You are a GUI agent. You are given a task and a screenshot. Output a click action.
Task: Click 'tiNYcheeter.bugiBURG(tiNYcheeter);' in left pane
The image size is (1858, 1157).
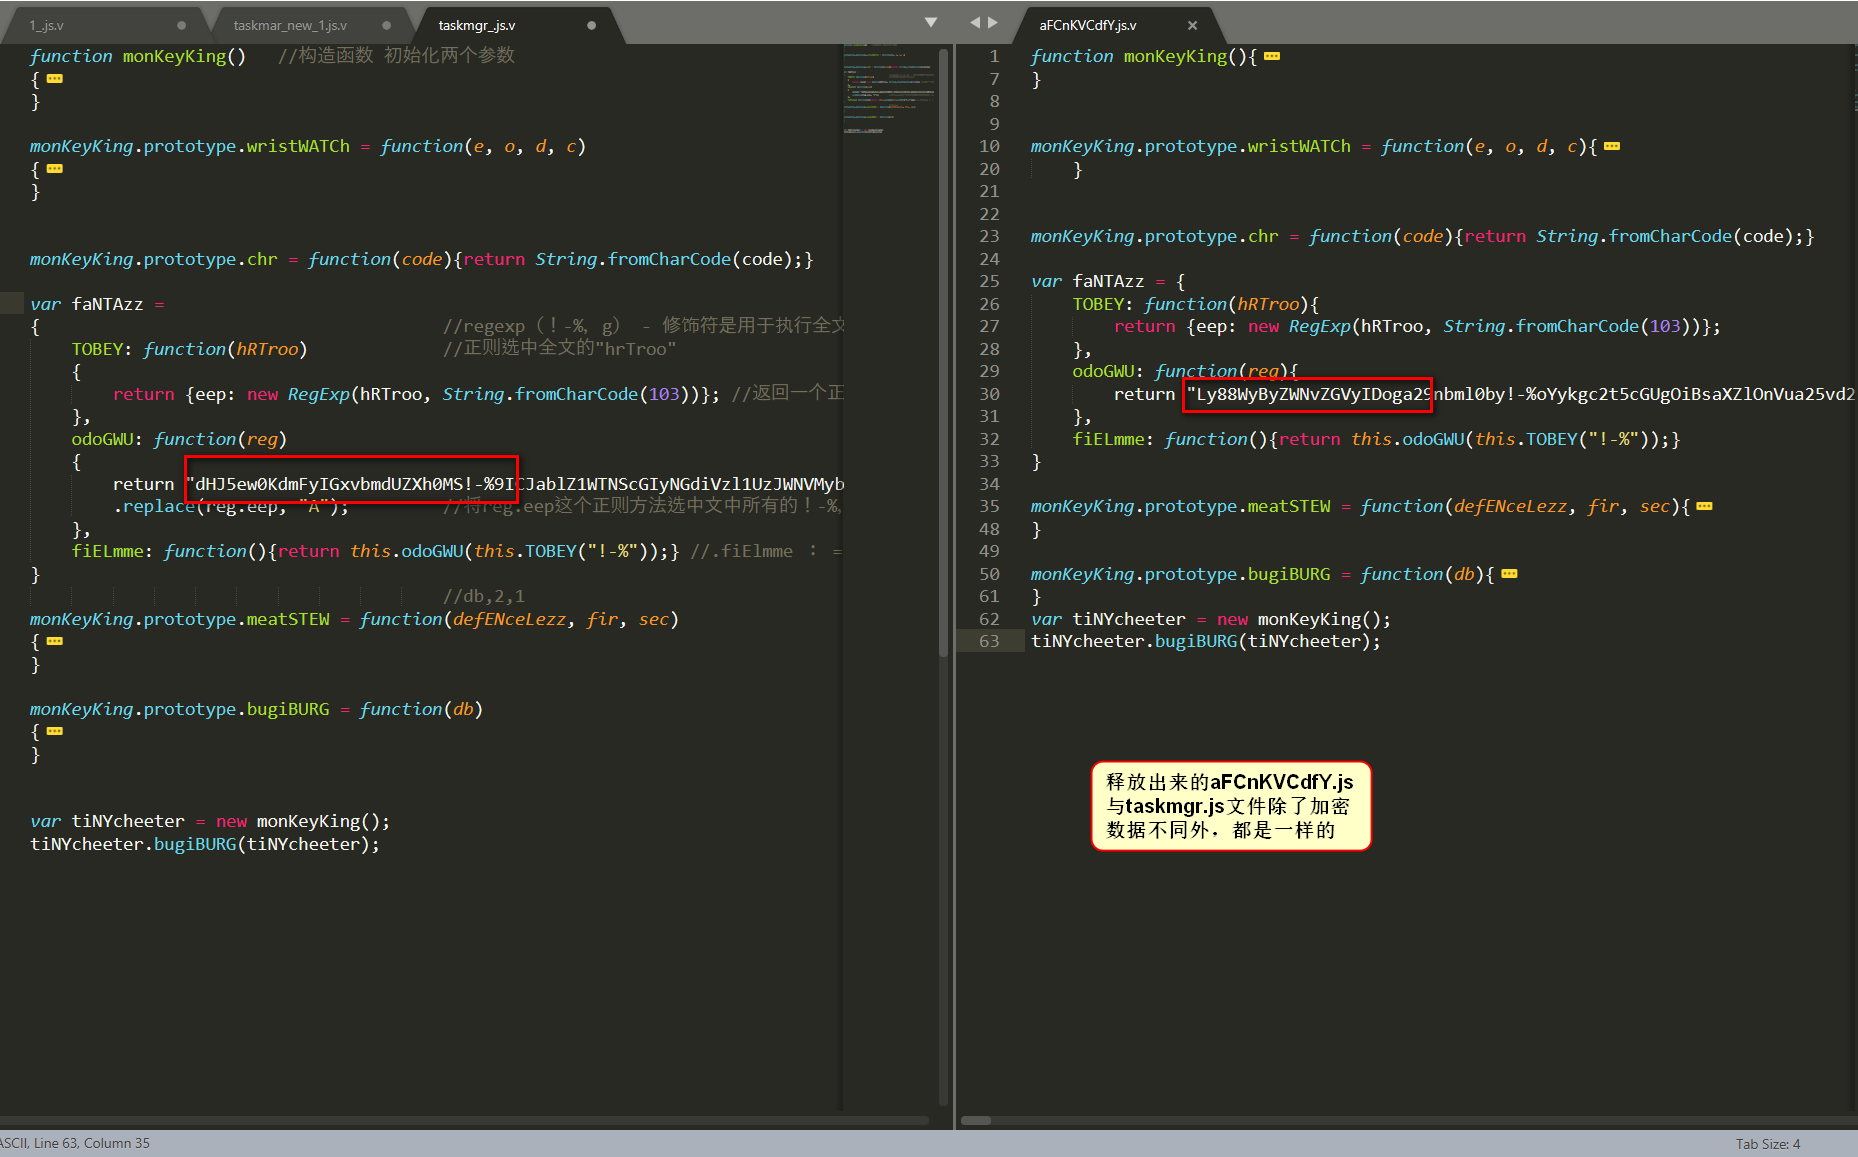205,844
